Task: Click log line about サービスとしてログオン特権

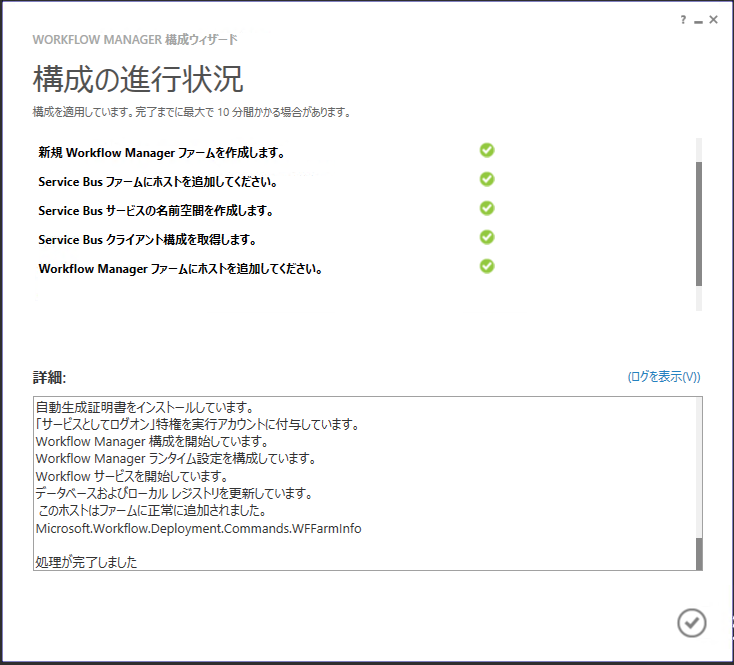Action: point(198,424)
